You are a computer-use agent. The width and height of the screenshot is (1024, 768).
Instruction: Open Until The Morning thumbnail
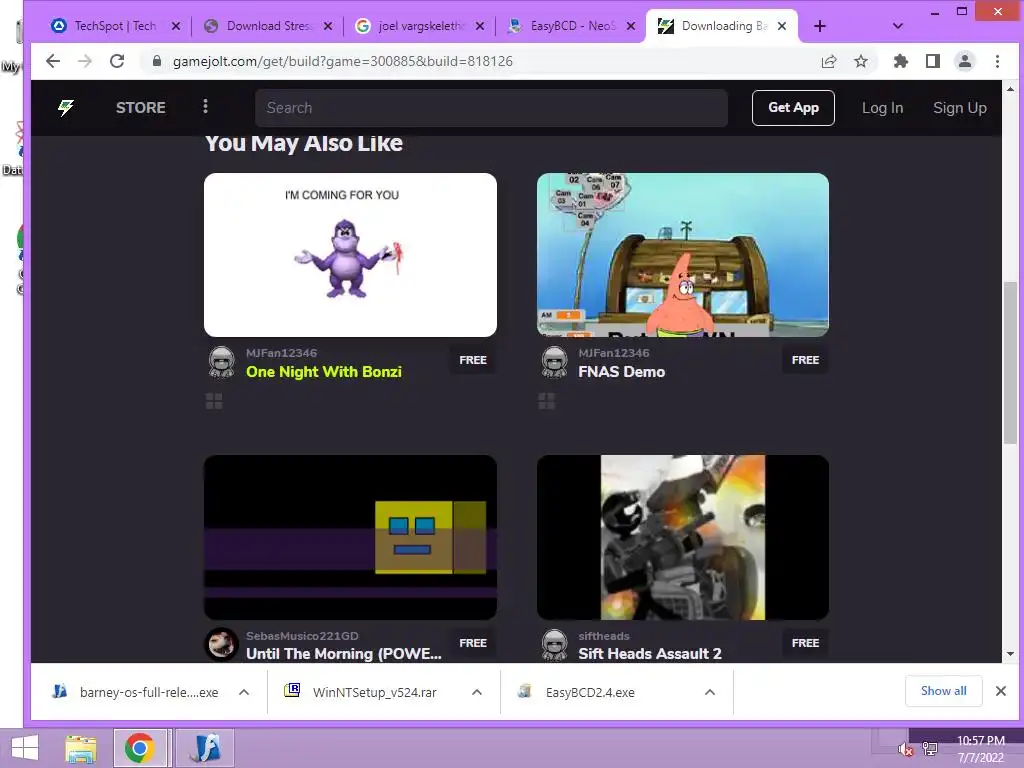tap(350, 537)
